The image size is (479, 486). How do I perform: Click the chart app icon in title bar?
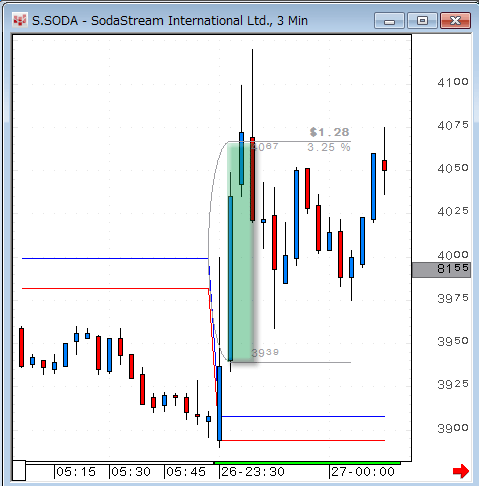[19, 20]
